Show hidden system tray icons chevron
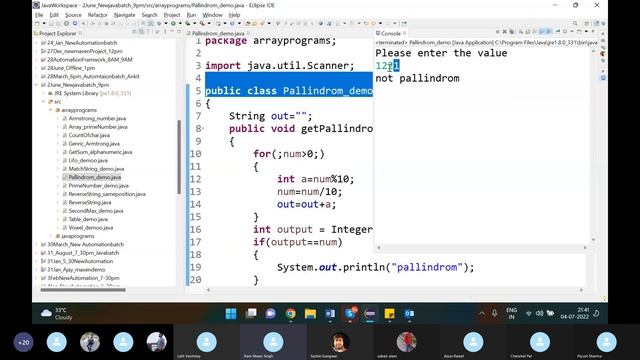 482,313
